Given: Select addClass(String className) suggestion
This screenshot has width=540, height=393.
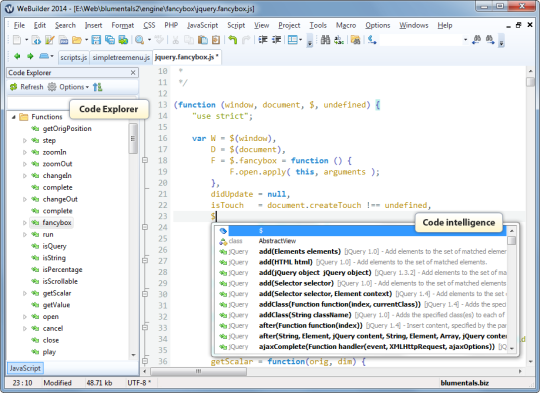Looking at the screenshot, I should click(305, 315).
